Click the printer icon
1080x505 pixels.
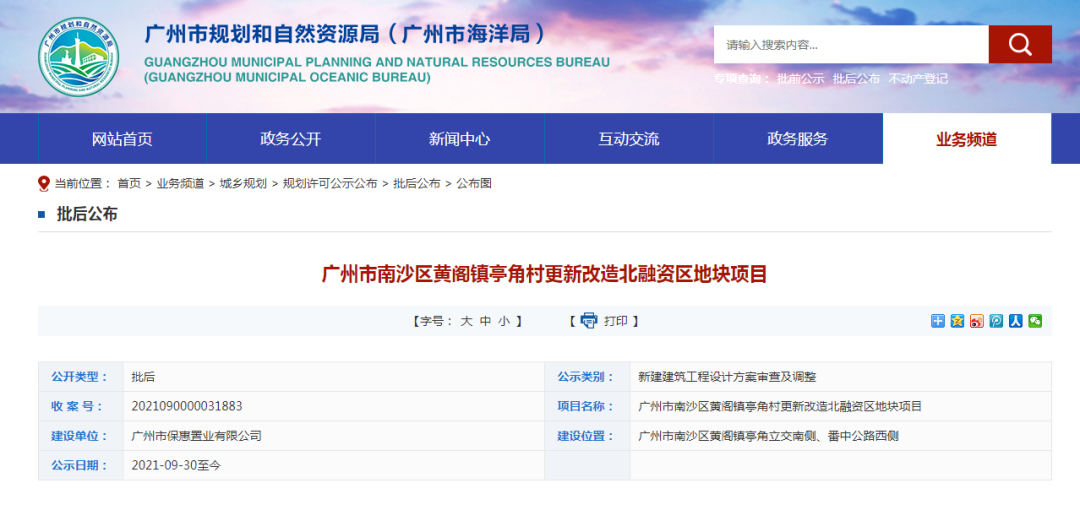(589, 320)
